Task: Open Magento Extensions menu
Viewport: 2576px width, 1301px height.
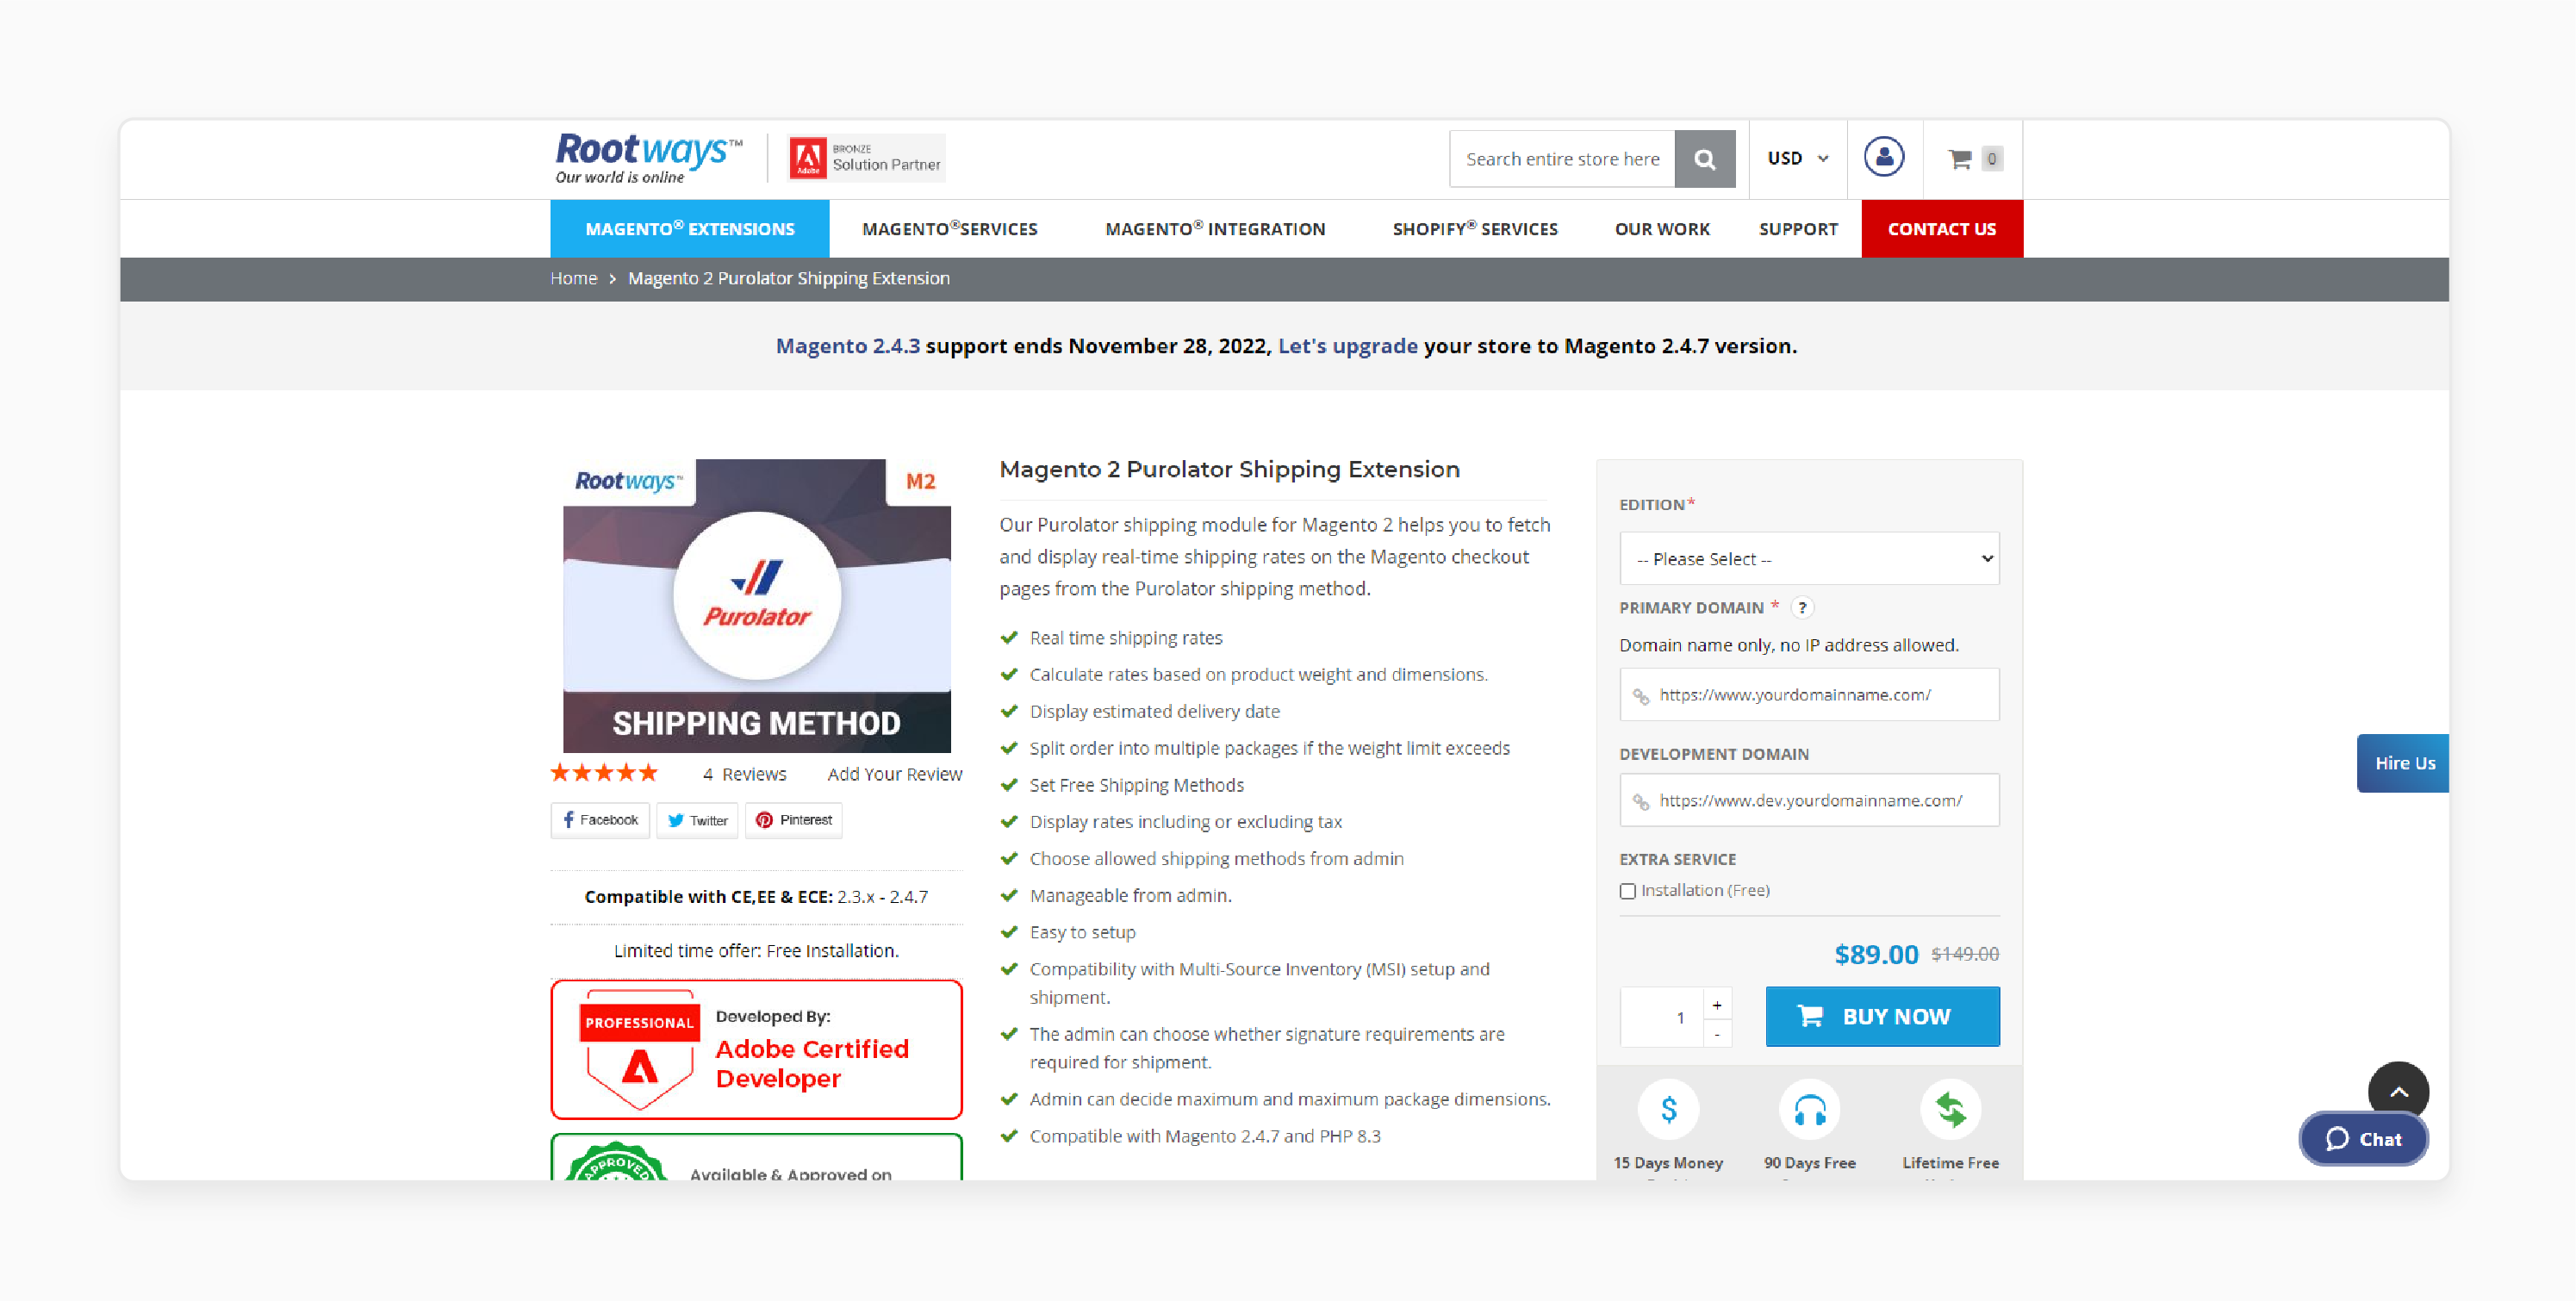Action: (690, 229)
